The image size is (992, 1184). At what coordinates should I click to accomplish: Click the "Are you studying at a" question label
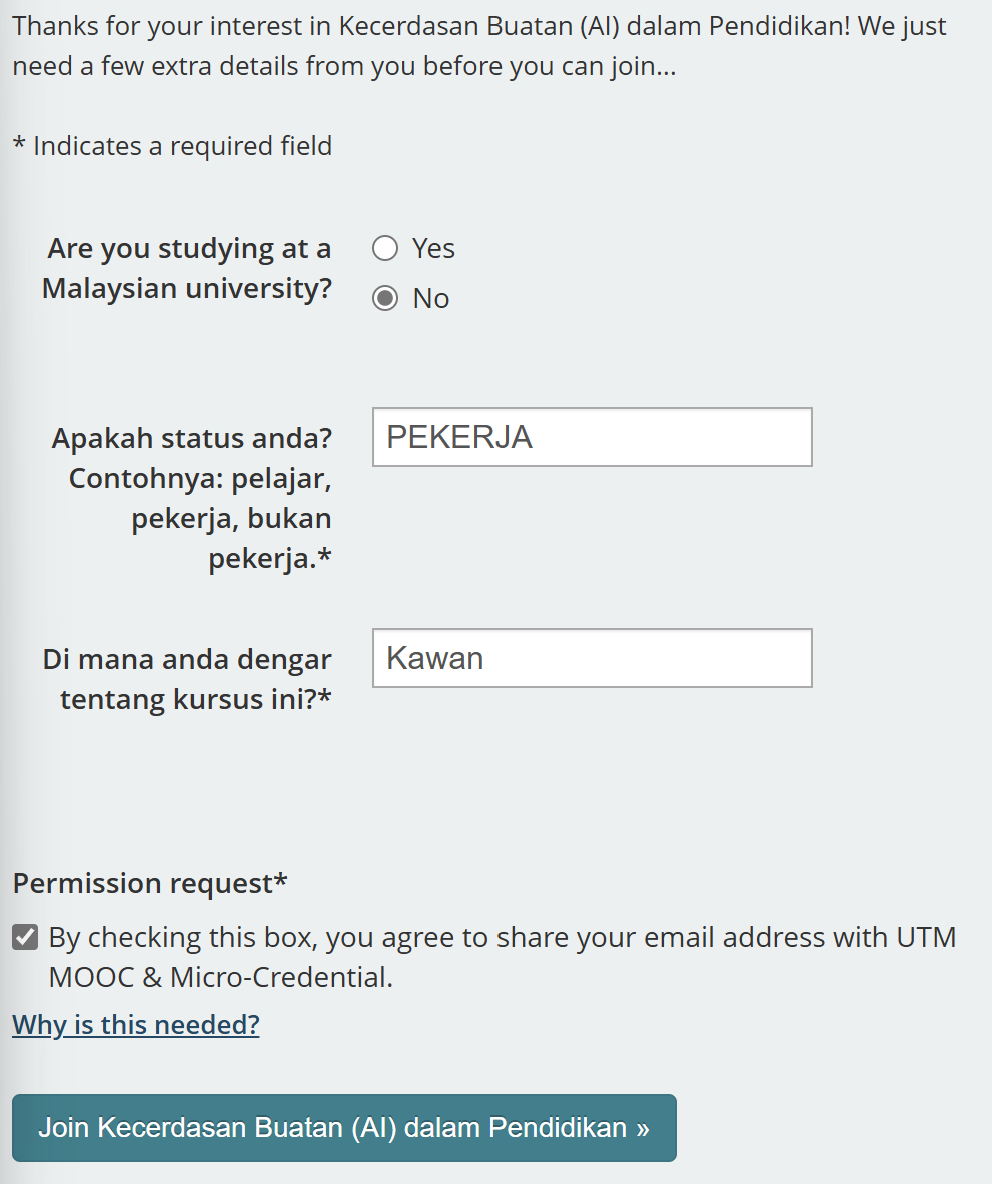click(190, 248)
